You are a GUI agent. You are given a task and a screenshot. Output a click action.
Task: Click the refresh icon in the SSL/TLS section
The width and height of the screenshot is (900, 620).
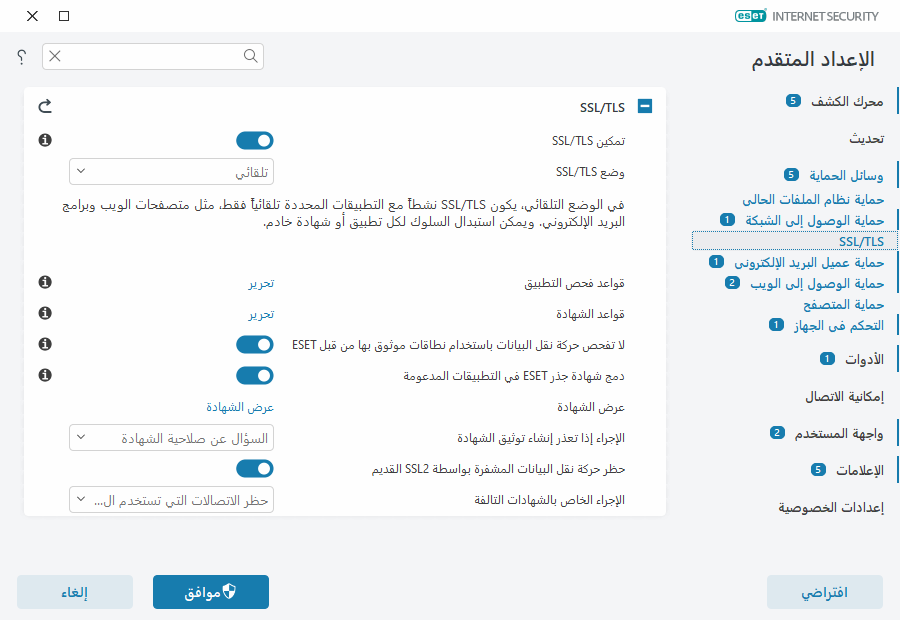tap(44, 106)
